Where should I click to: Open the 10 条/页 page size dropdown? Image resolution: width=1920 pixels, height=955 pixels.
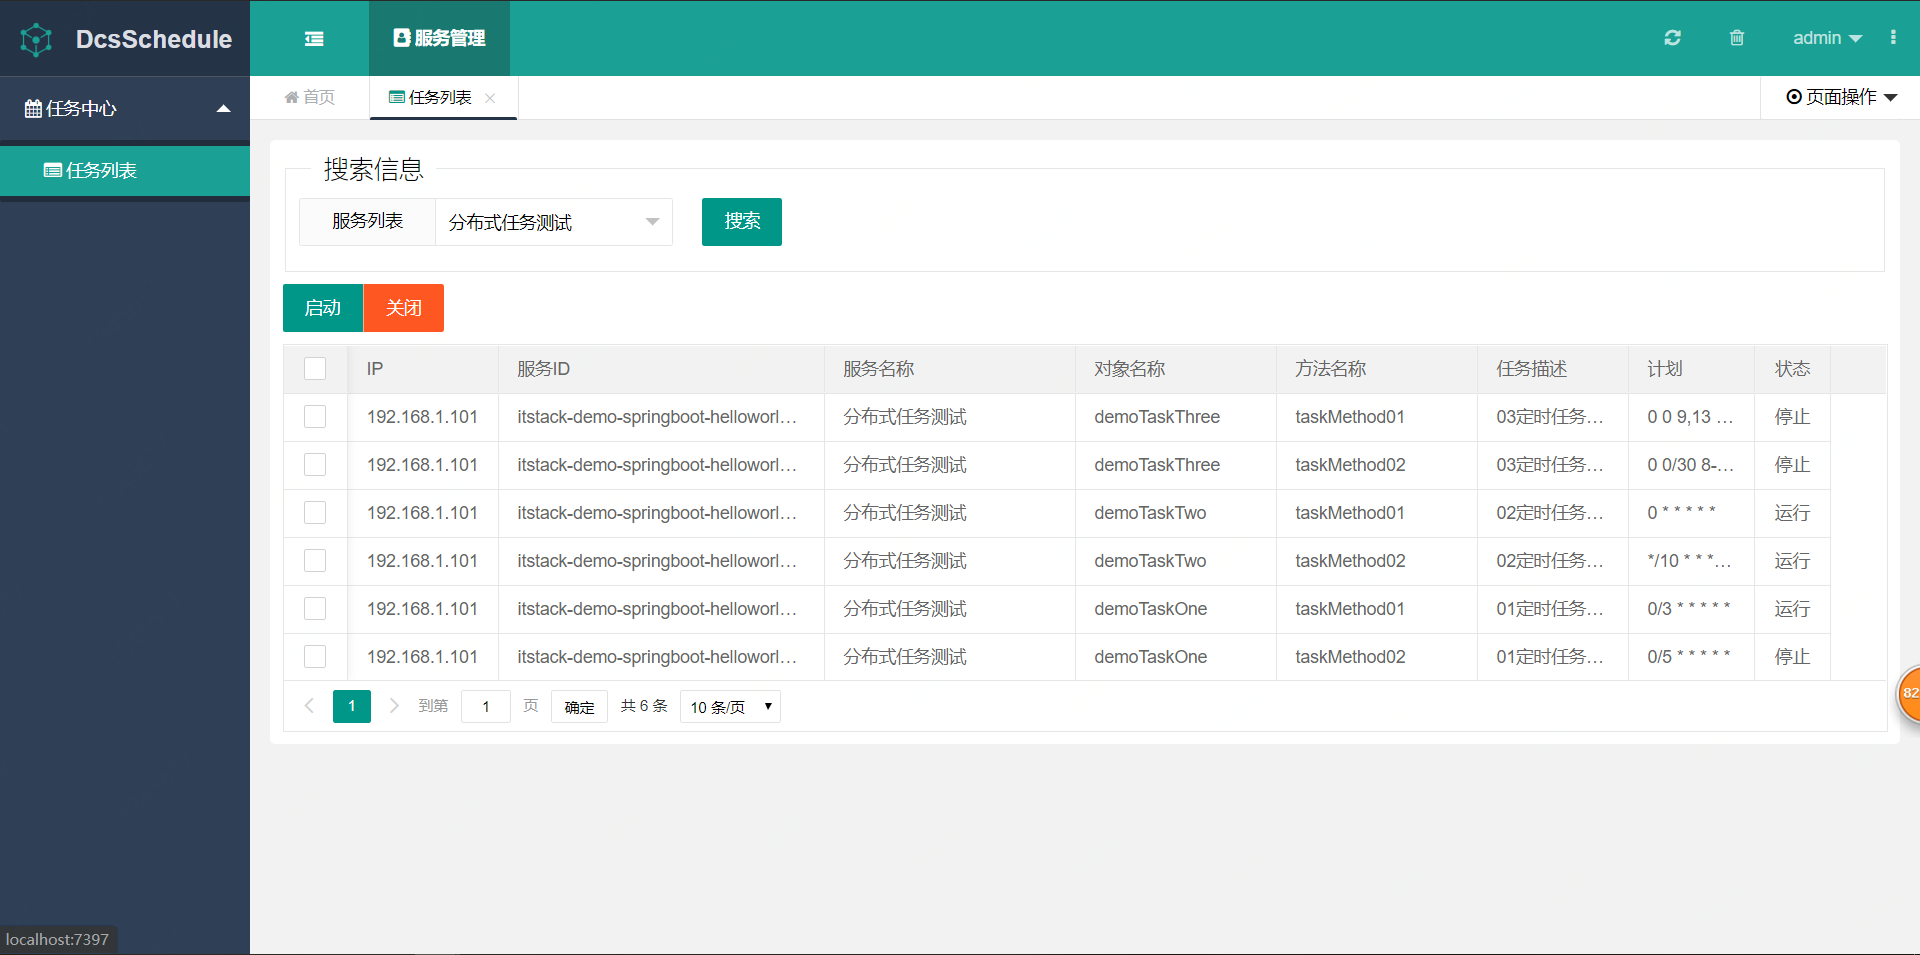coord(729,706)
